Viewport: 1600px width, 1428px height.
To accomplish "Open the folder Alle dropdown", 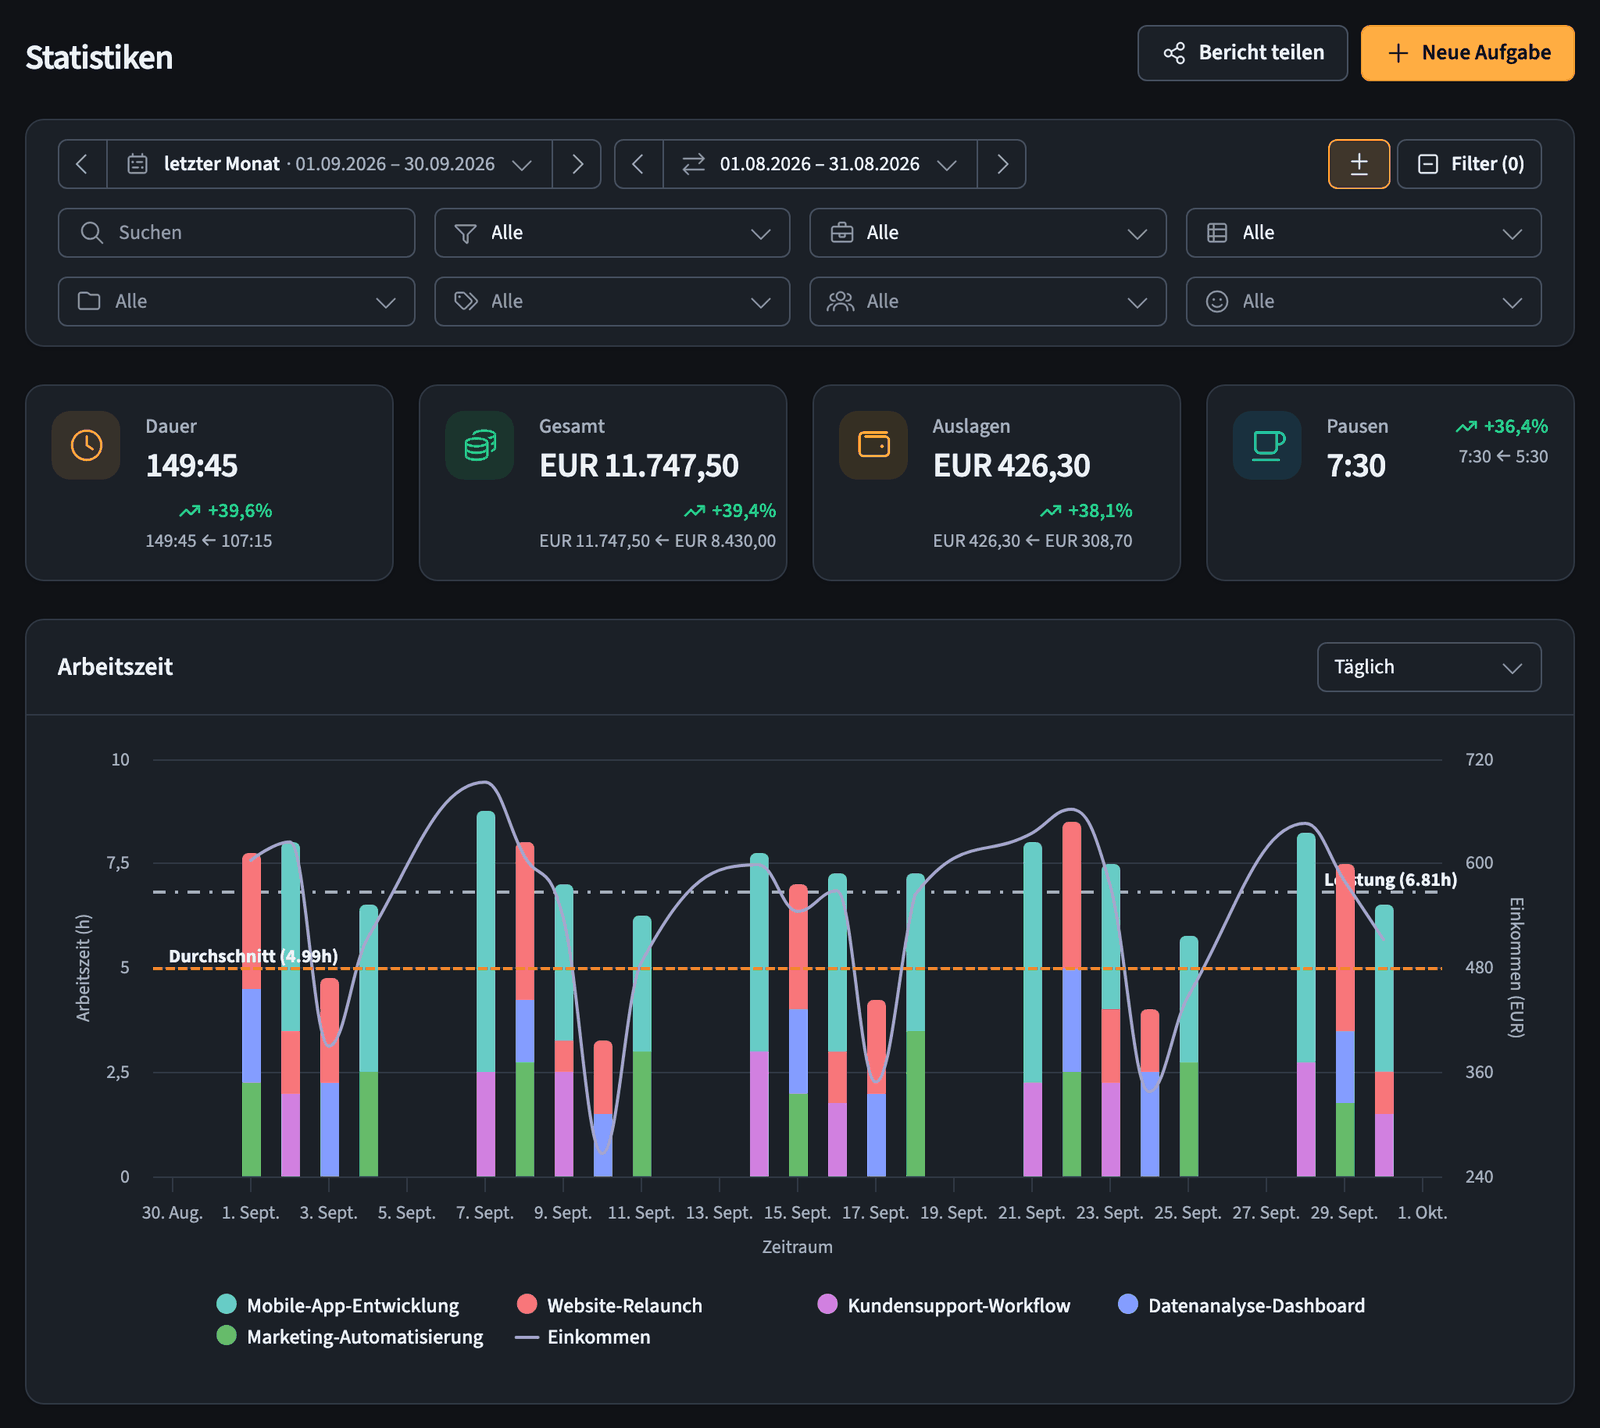I will coord(237,302).
